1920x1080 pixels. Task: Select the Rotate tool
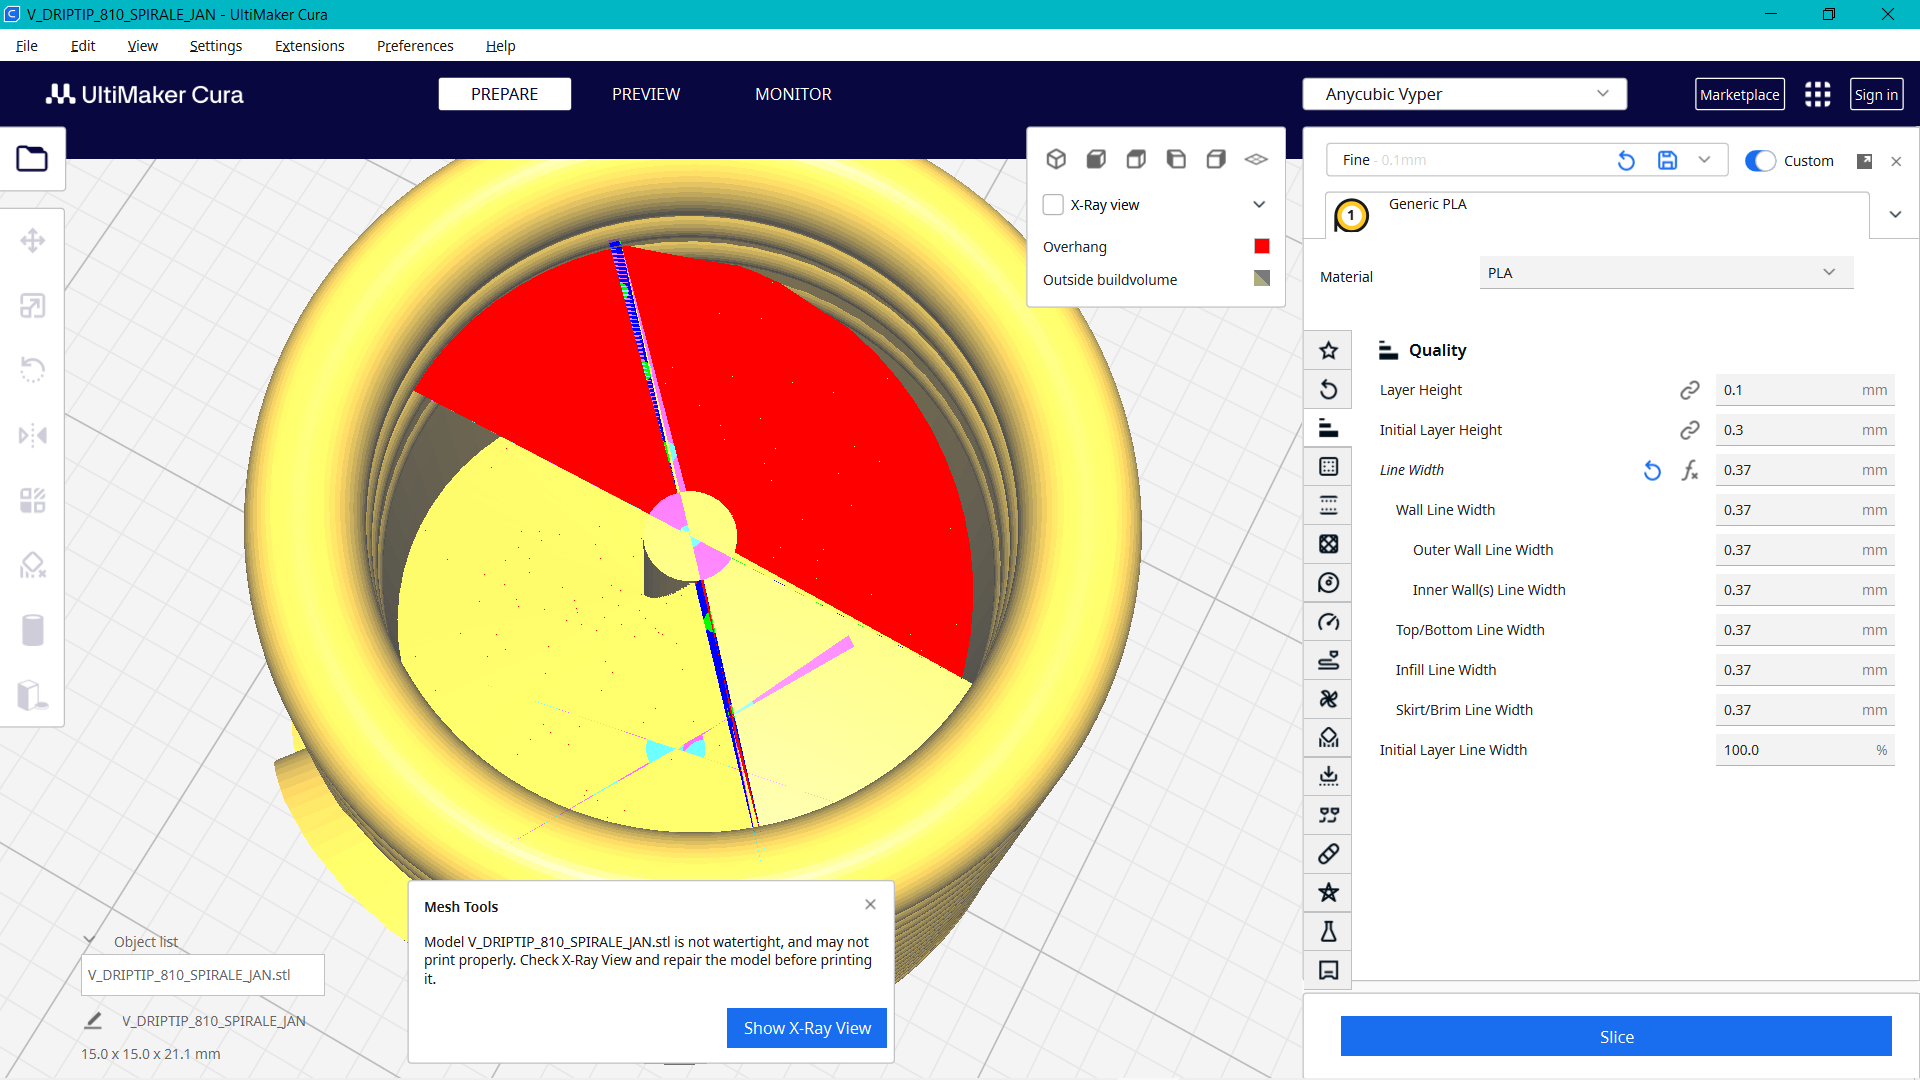(33, 370)
